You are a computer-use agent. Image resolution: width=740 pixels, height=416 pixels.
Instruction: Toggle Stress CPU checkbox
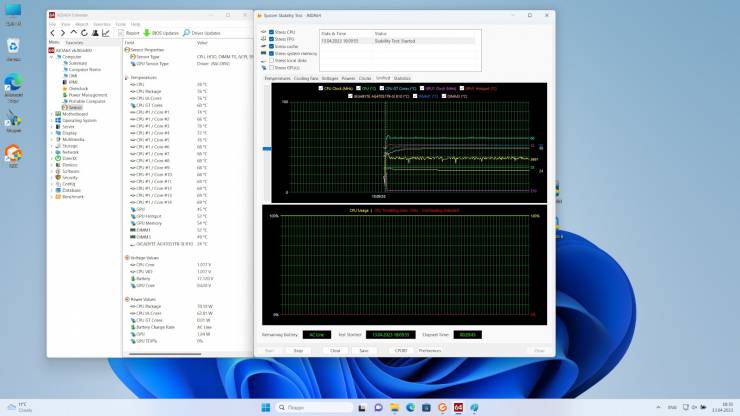[x=271, y=32]
